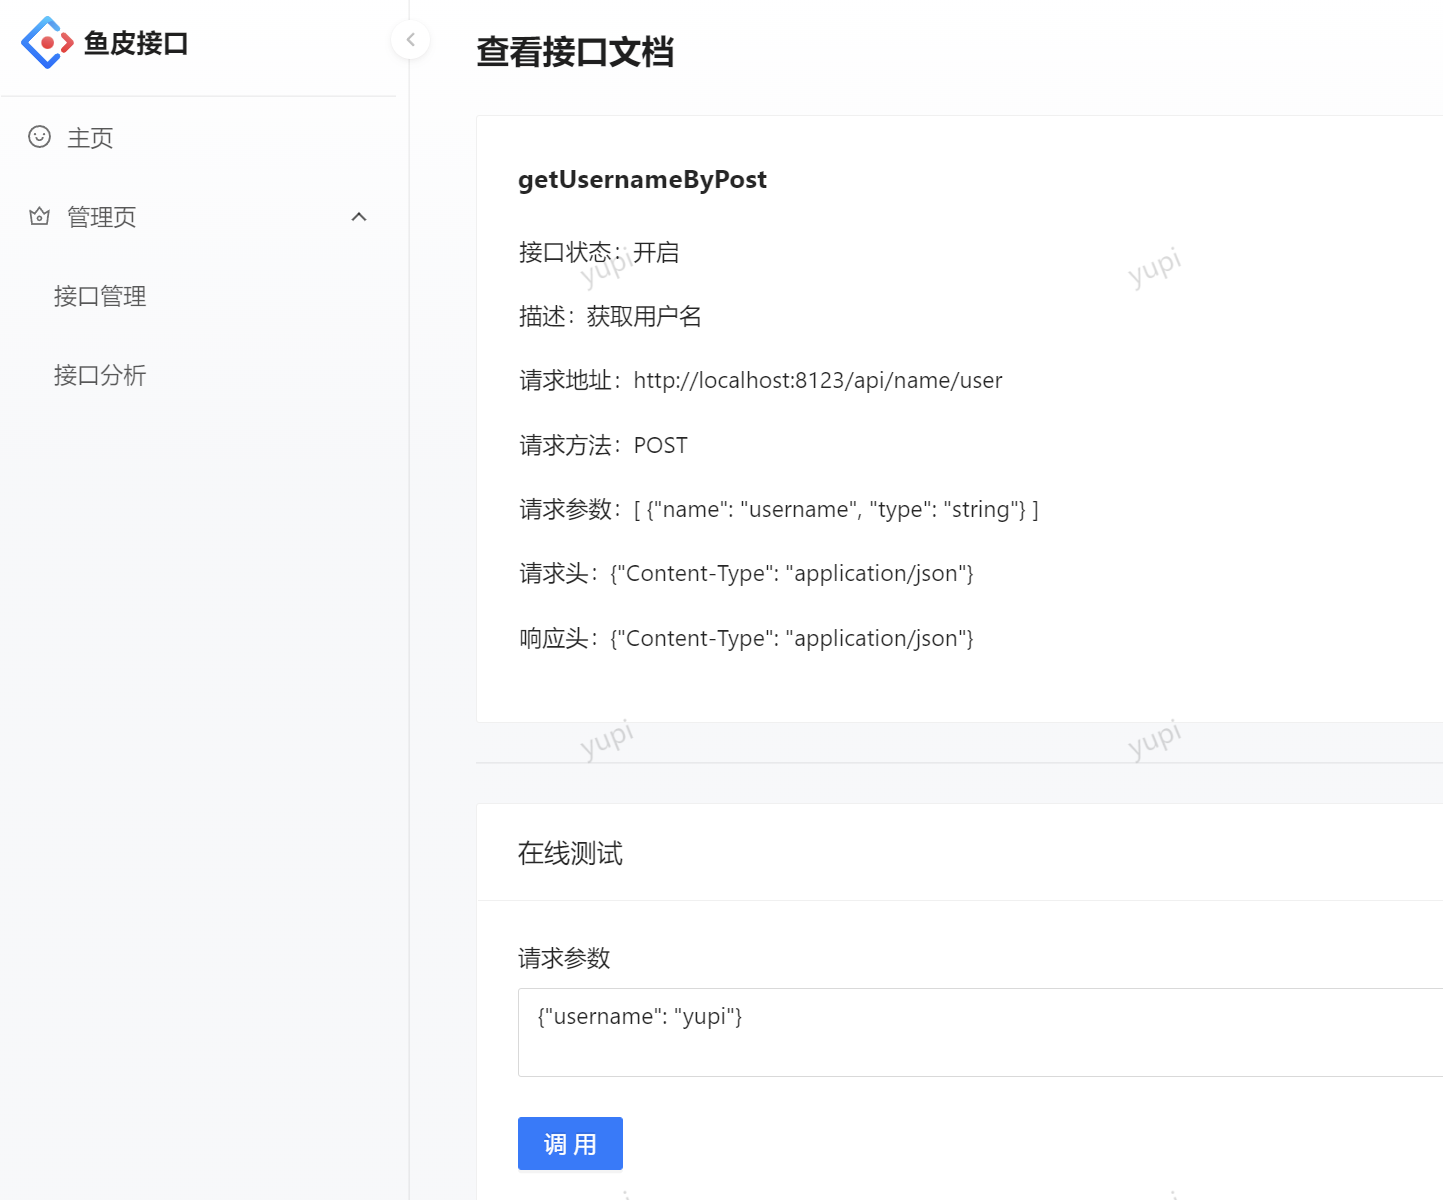The width and height of the screenshot is (1443, 1200).
Task: Open the 主页 menu item
Action: tap(90, 138)
